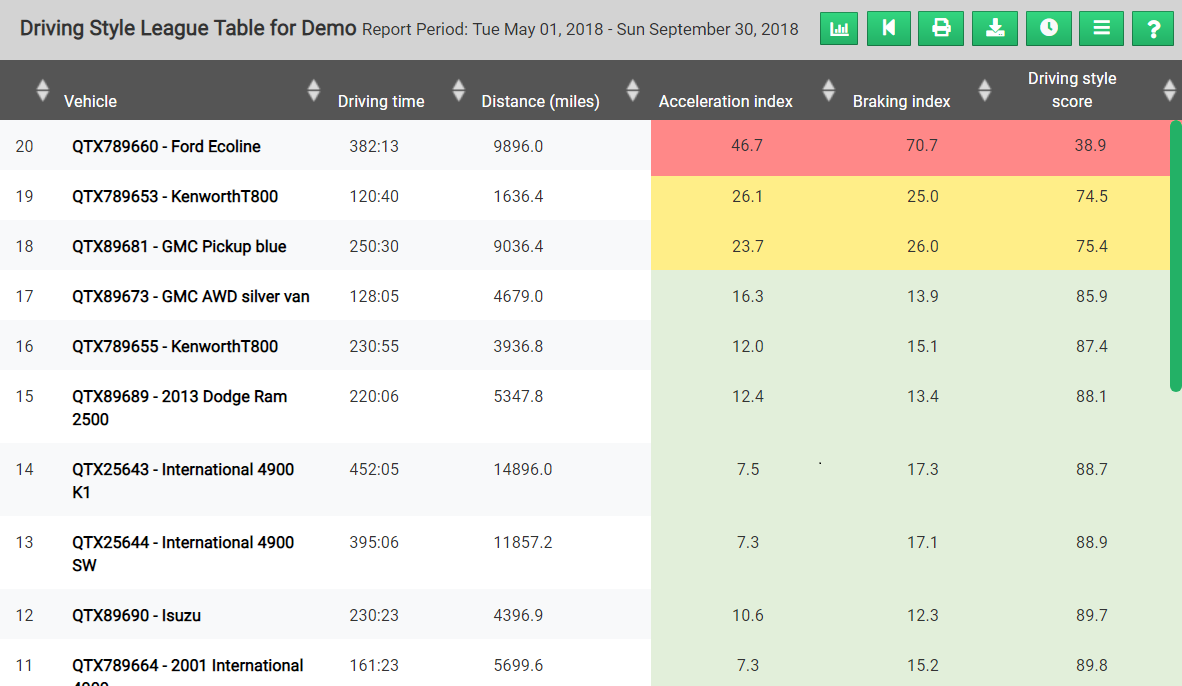This screenshot has height=686, width=1182.
Task: Open the hamburger menu icon
Action: (x=1101, y=29)
